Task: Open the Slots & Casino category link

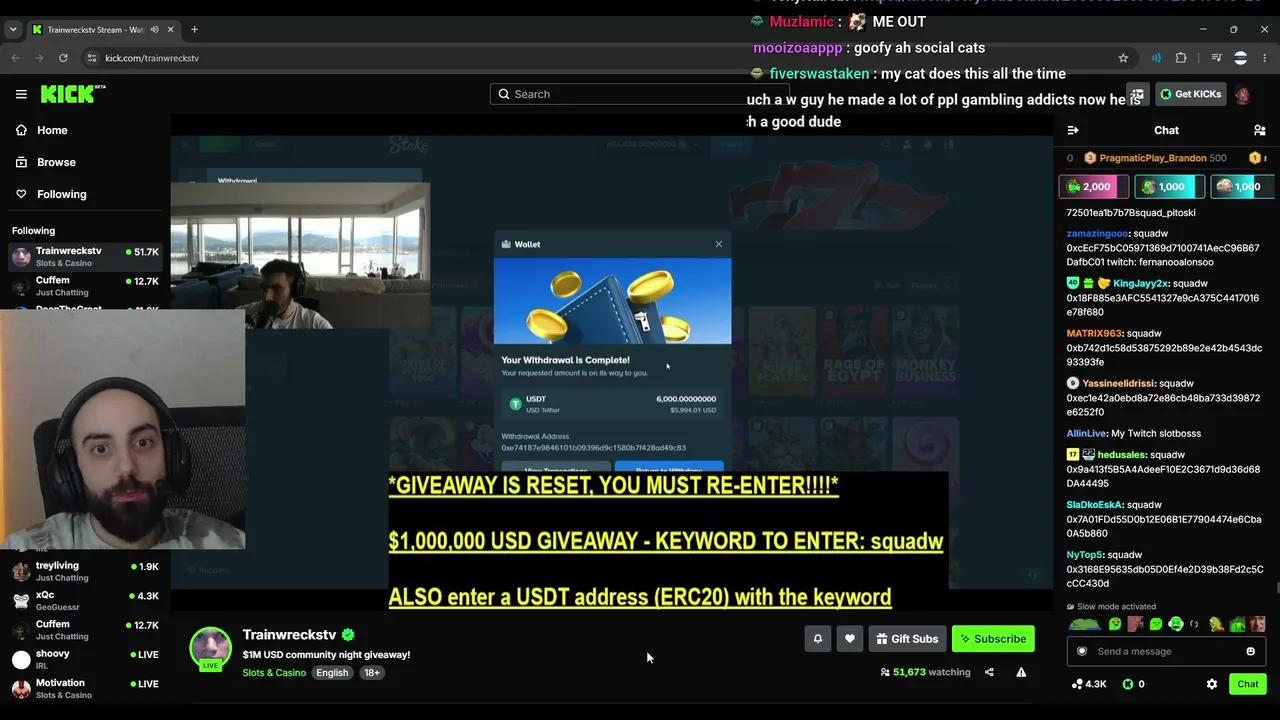Action: pyautogui.click(x=274, y=673)
